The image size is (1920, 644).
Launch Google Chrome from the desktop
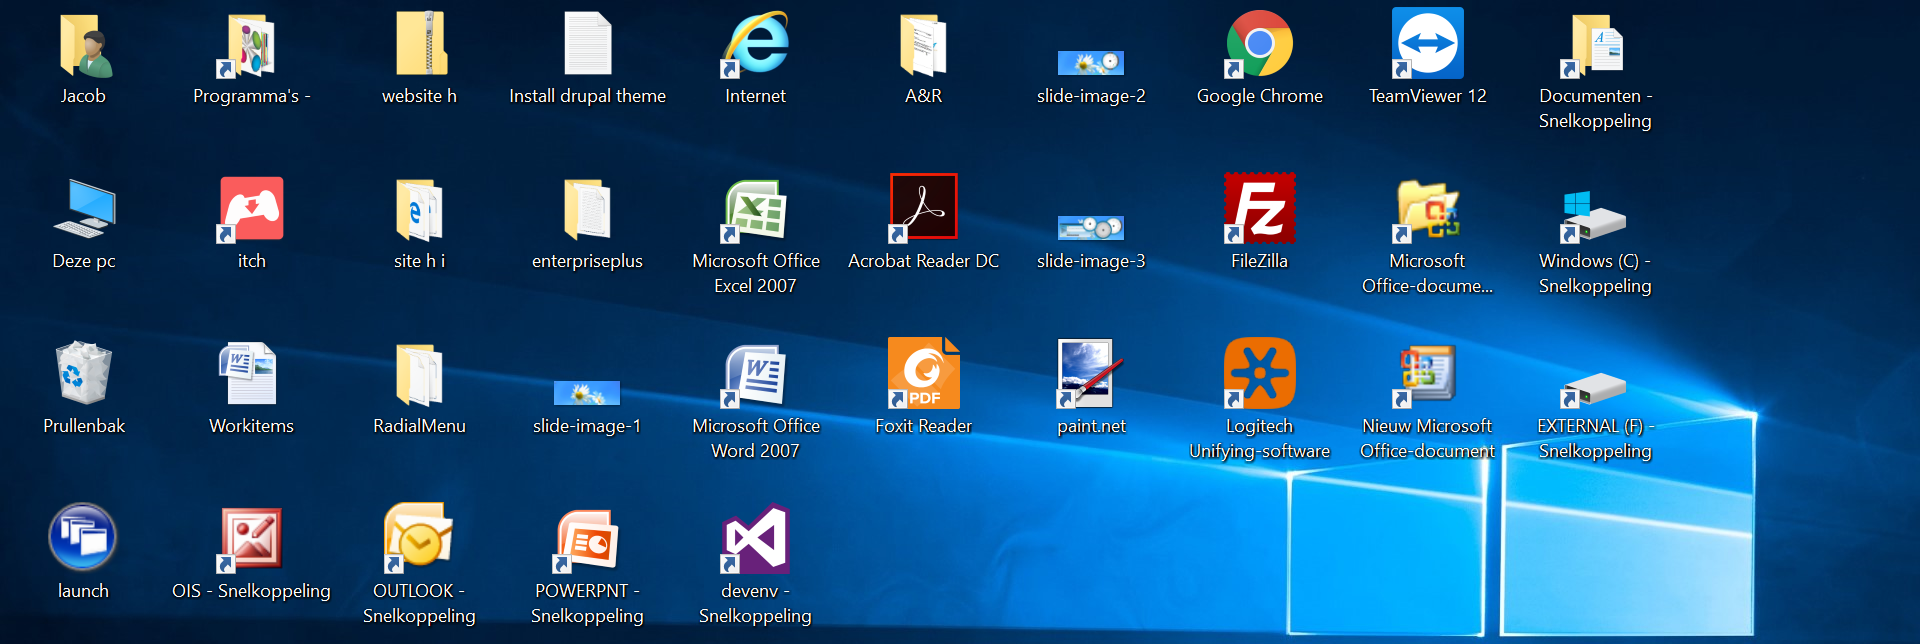pyautogui.click(x=1260, y=45)
